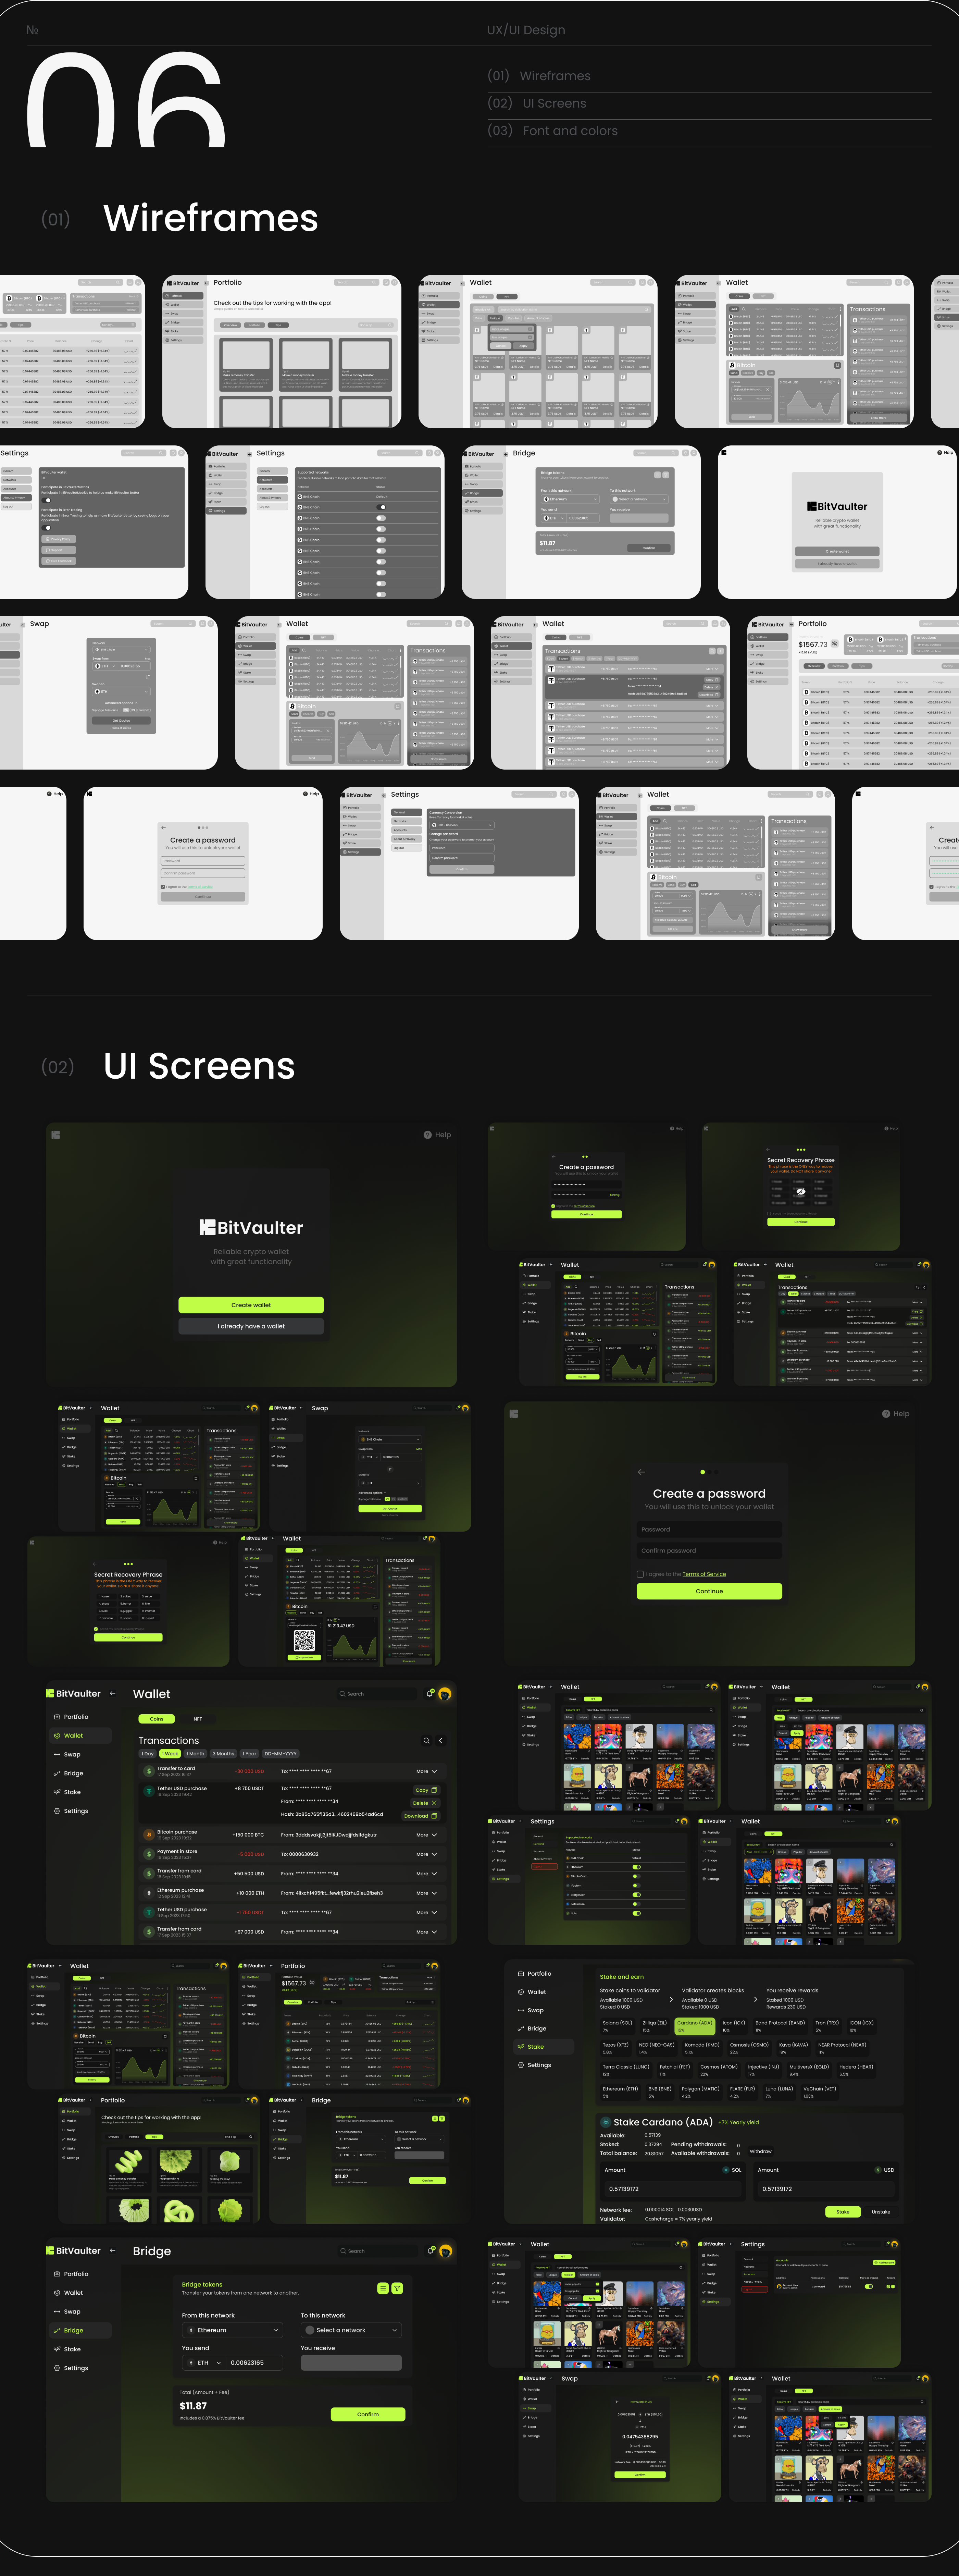Switch to NFT tab in large Wallet screen
Screen dimensions: 959x2576
198,1719
